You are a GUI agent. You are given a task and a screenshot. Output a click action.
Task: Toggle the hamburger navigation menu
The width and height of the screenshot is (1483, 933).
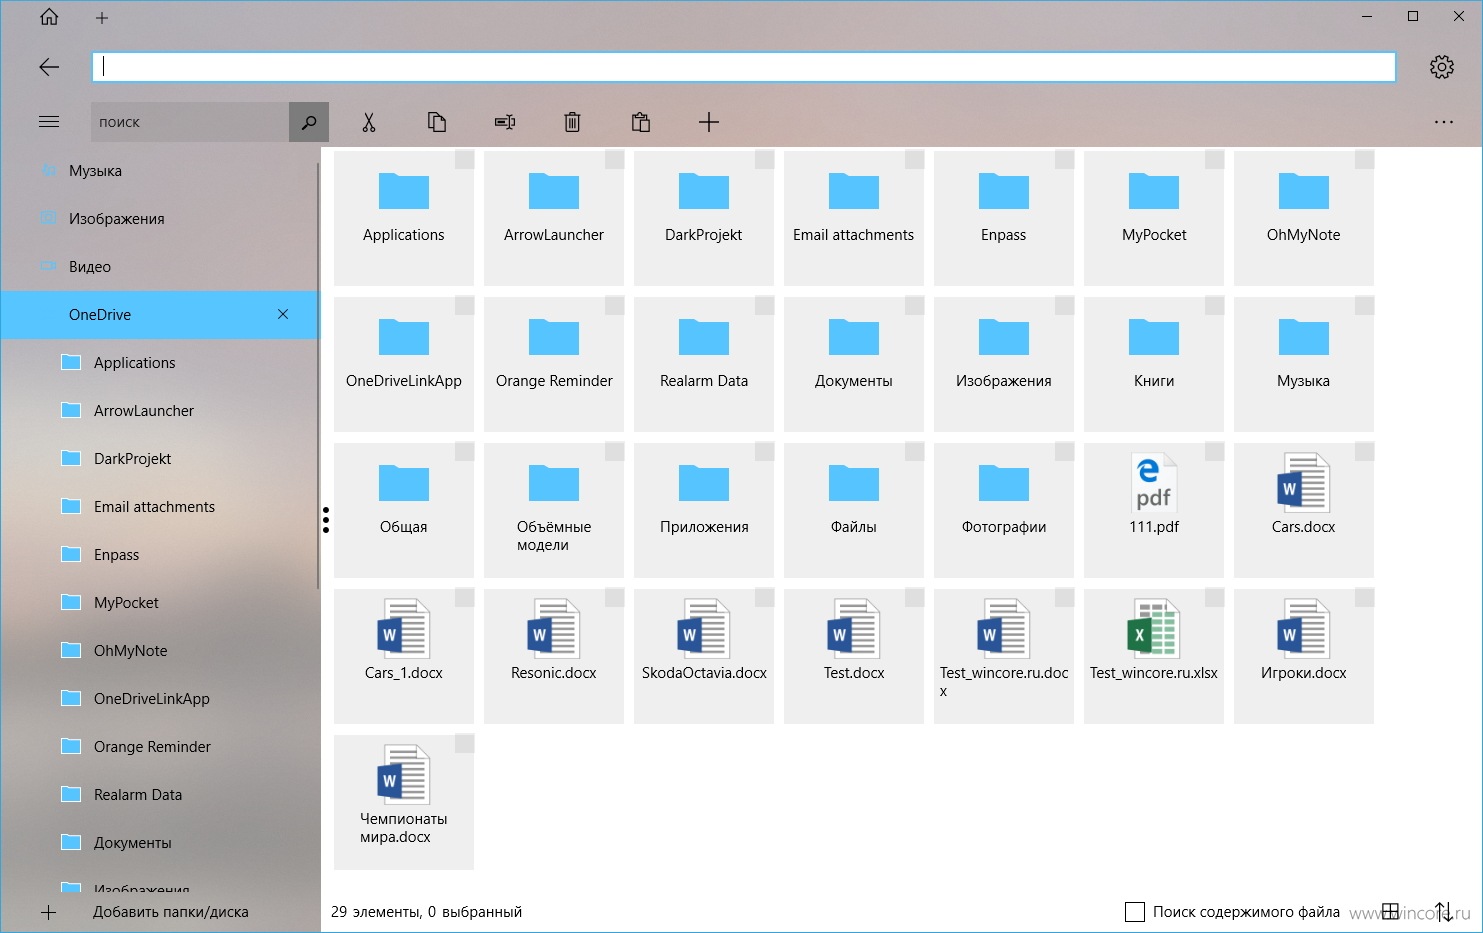pyautogui.click(x=49, y=122)
